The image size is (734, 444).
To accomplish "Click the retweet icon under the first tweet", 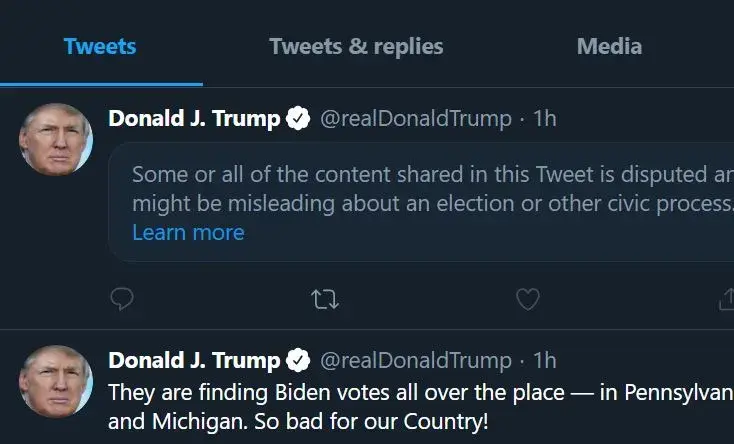I will (324, 298).
